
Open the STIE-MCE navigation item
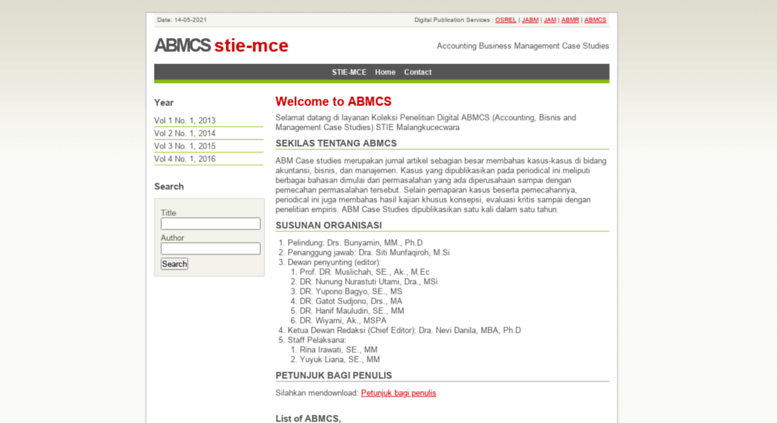click(349, 72)
